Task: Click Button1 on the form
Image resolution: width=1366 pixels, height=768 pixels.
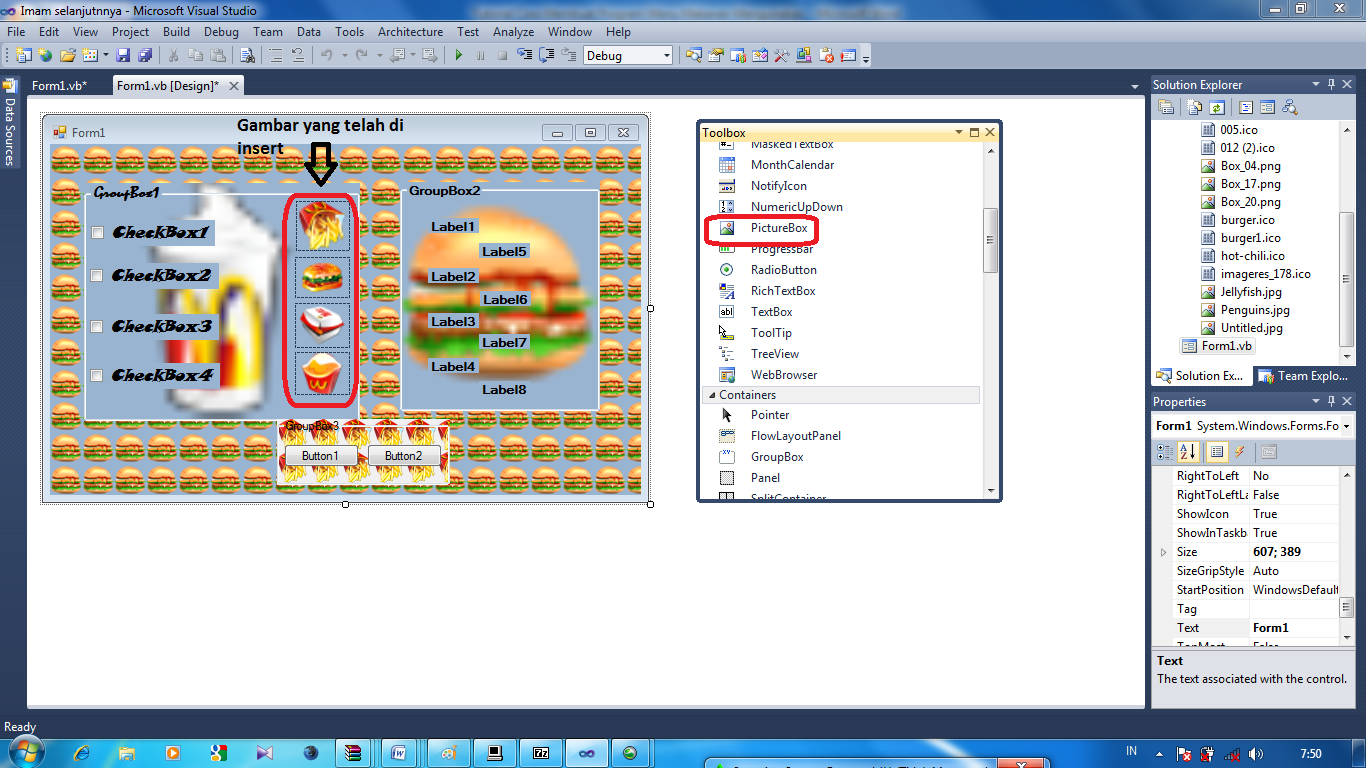Action: [x=320, y=456]
